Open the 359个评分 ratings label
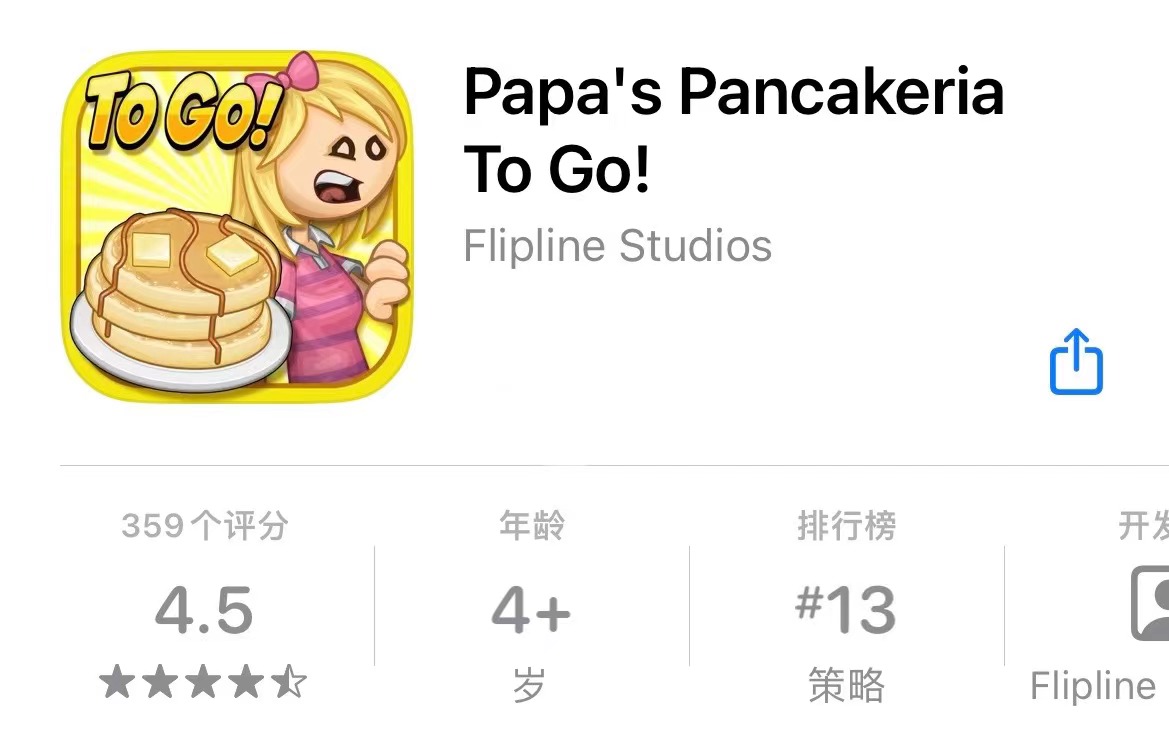 click(x=204, y=526)
